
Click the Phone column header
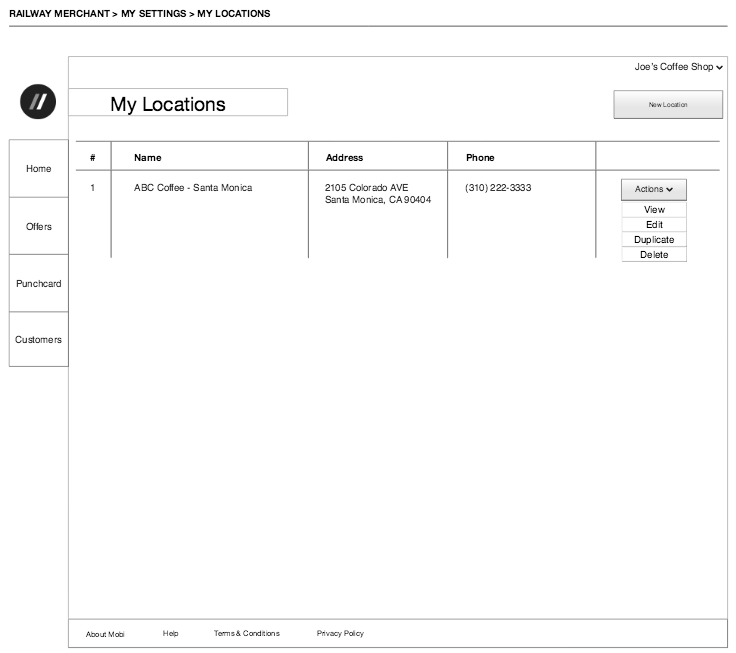pos(479,158)
